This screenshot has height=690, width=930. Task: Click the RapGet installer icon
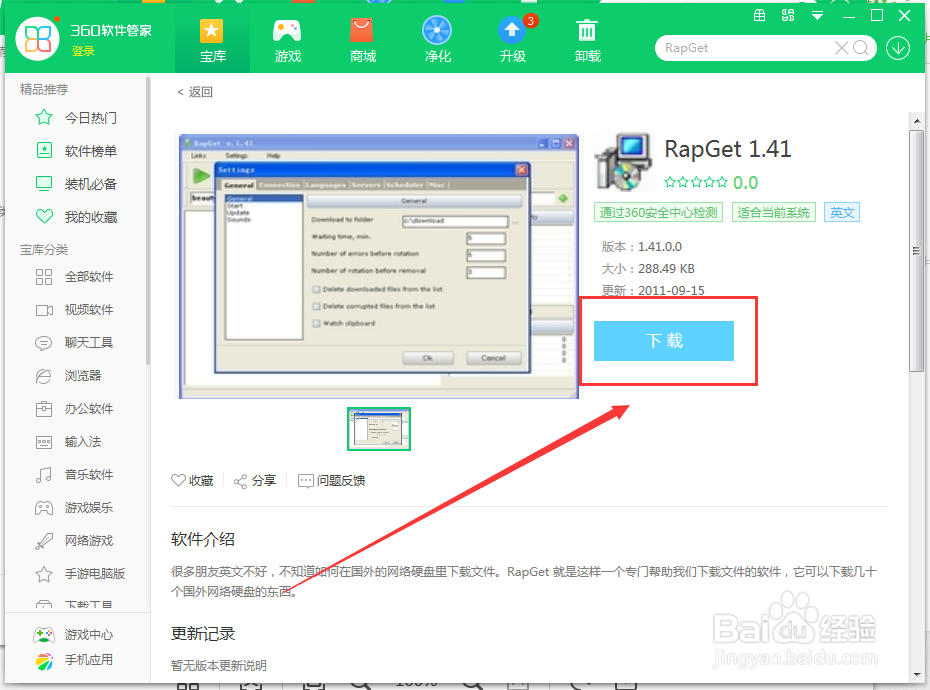[x=624, y=163]
